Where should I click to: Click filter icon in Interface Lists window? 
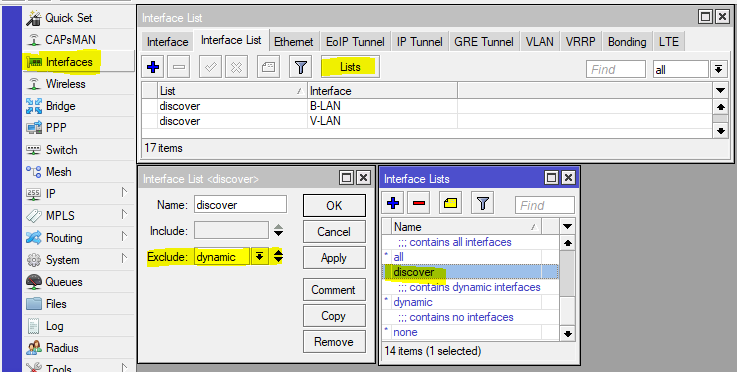click(483, 204)
